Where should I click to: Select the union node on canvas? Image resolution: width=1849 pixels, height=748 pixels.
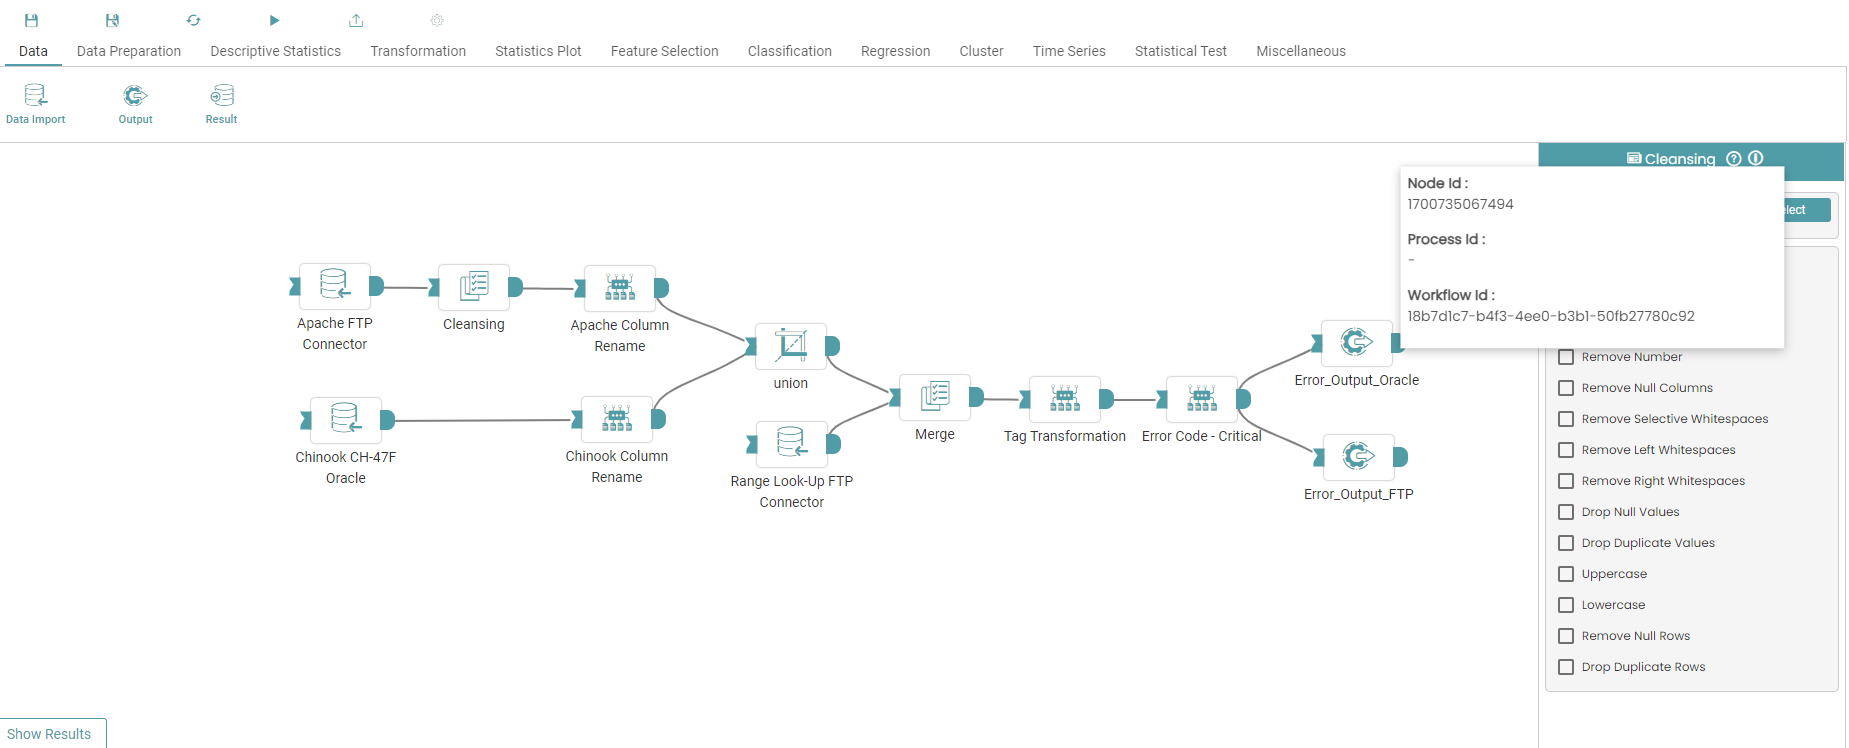[x=791, y=346]
